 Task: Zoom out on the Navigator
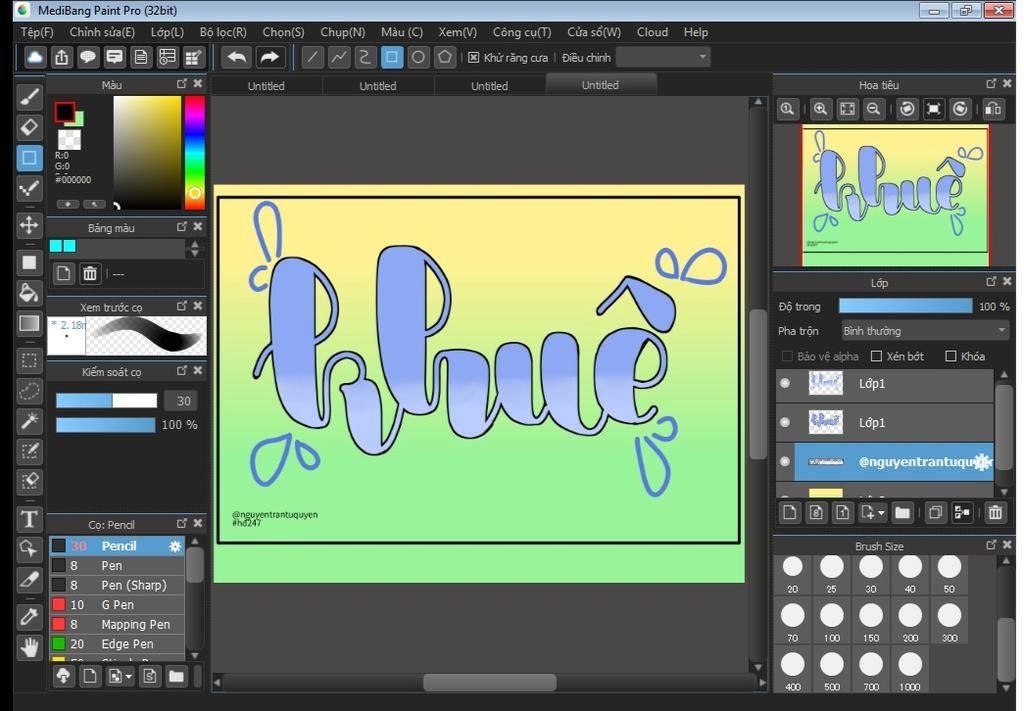[x=873, y=109]
